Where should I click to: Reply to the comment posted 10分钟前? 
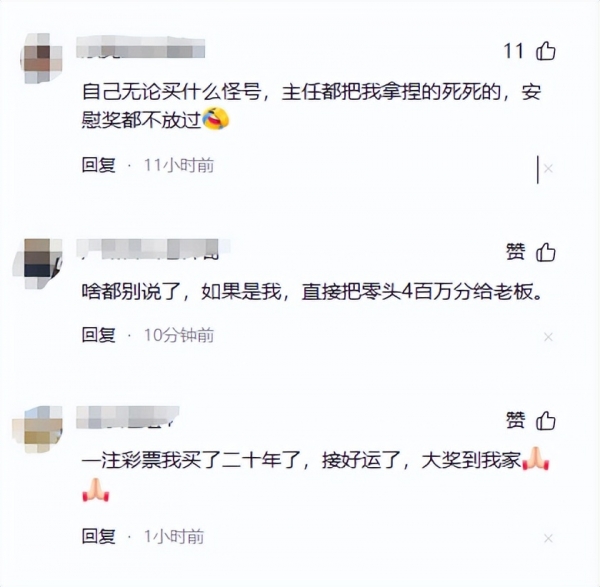click(99, 335)
